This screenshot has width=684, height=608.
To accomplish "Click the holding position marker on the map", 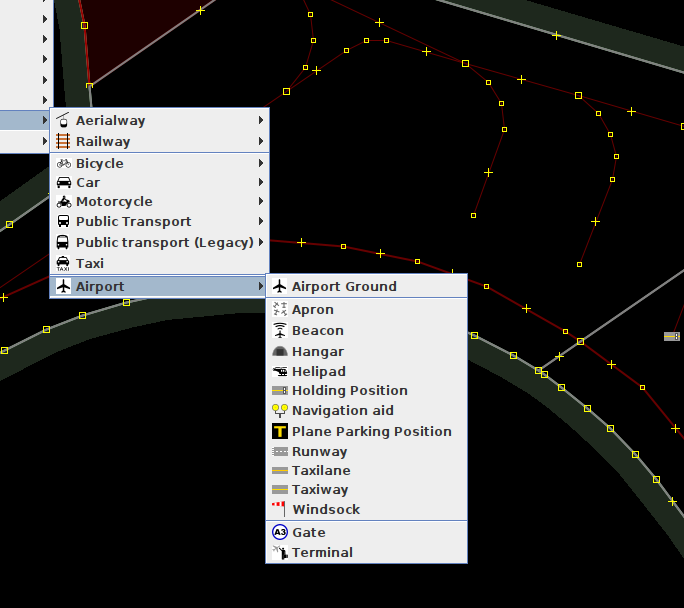I will tap(672, 336).
